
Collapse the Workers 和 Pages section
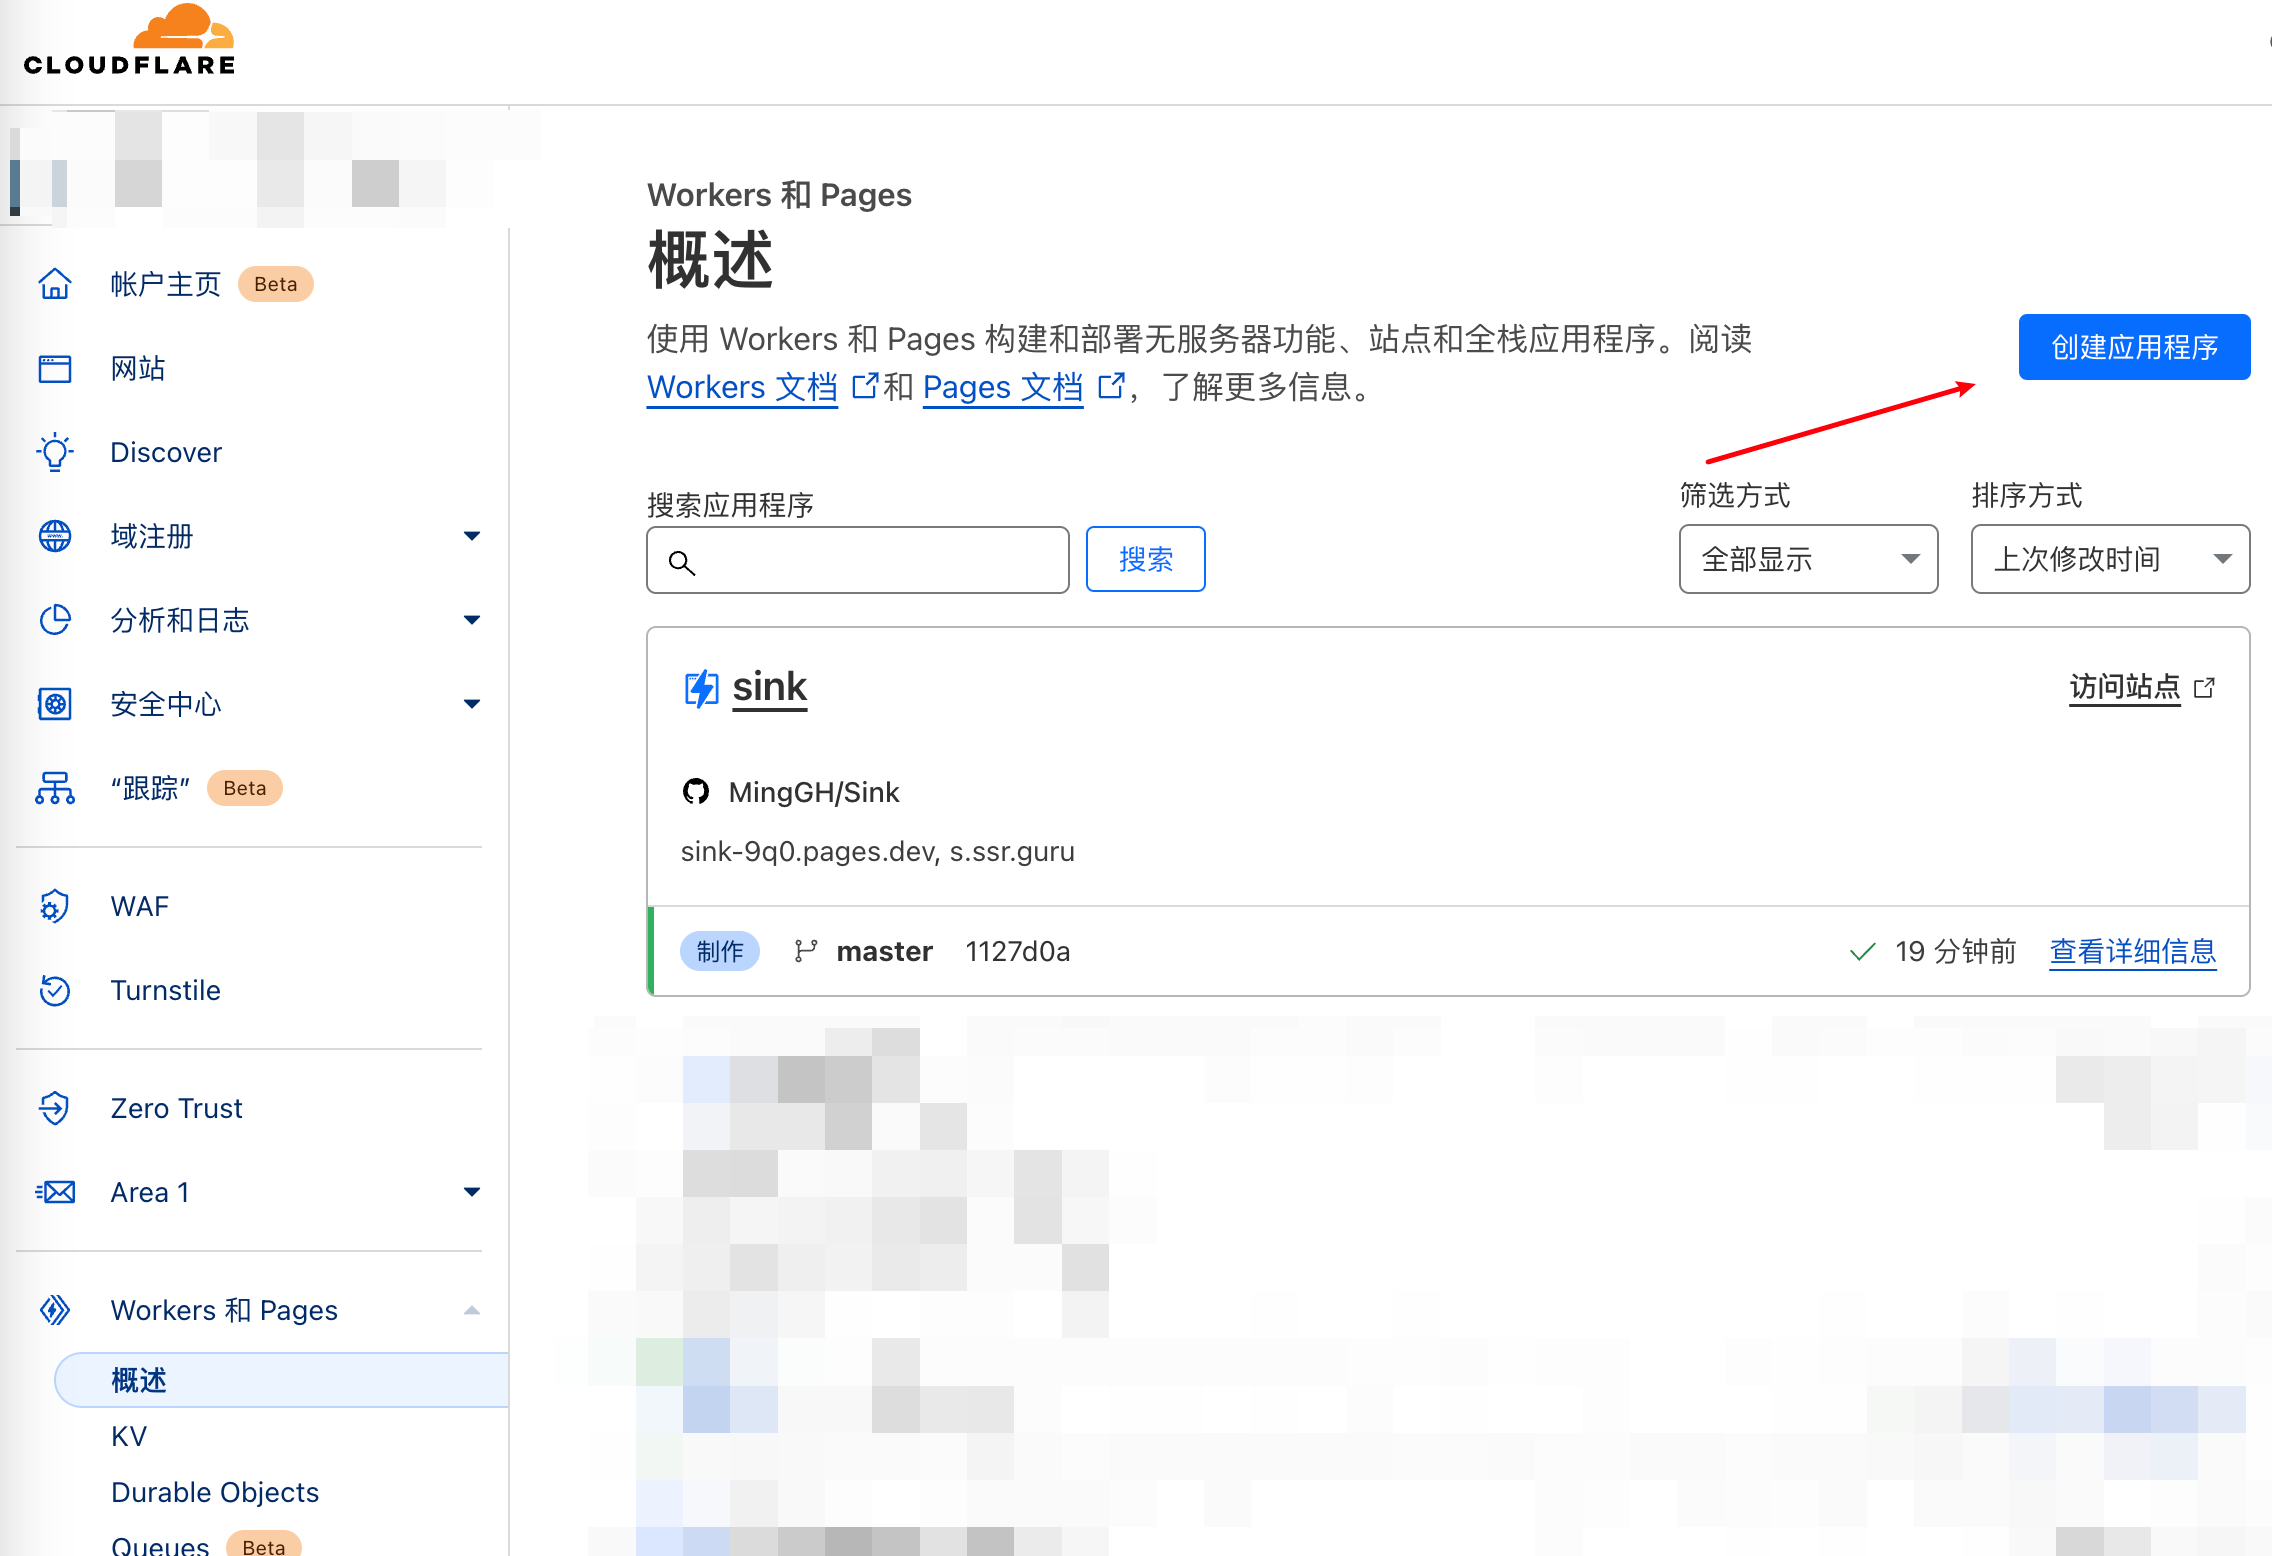(x=472, y=1310)
